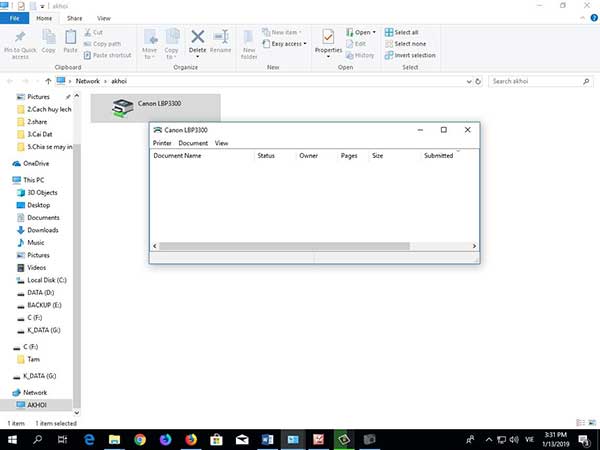Sort by Submitted column header

pyautogui.click(x=438, y=155)
